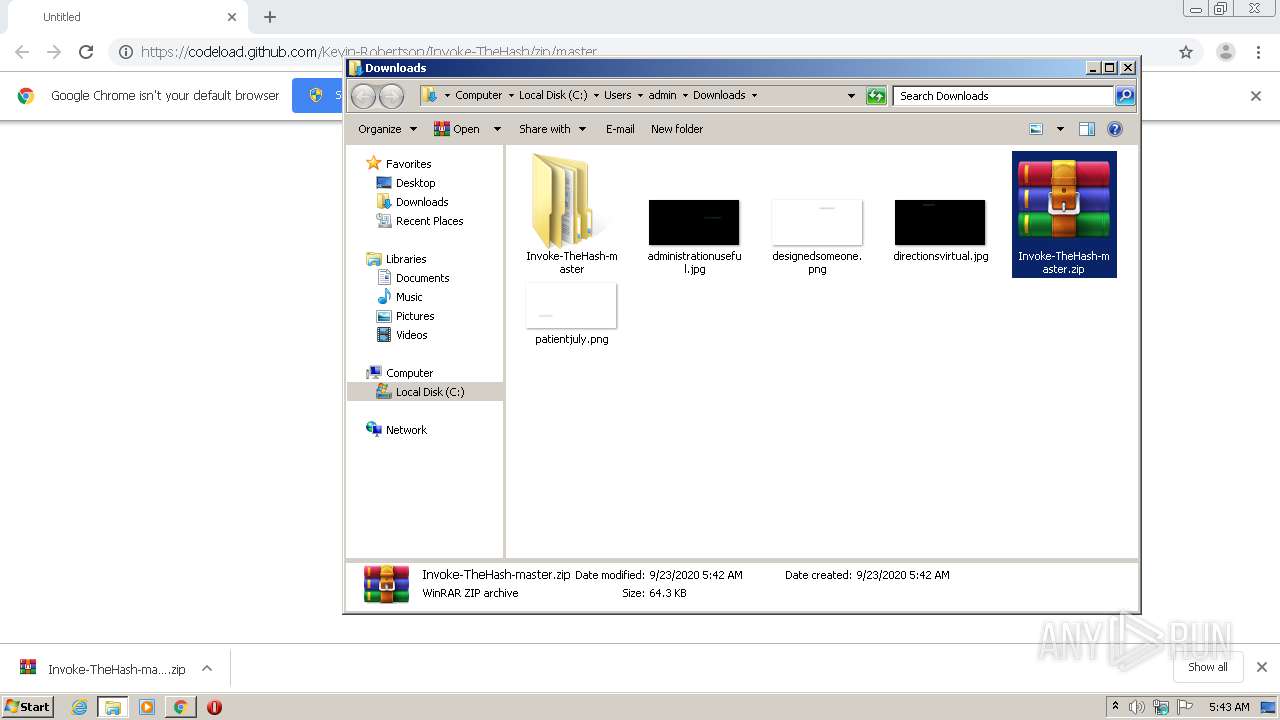Launch Internet Explorer from taskbar
The width and height of the screenshot is (1280, 720).
(x=79, y=707)
